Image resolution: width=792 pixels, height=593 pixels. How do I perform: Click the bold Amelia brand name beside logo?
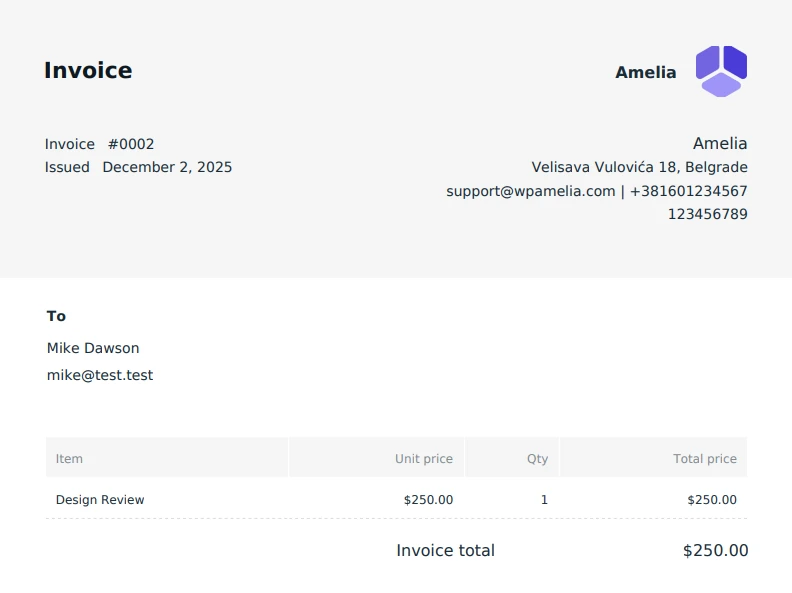[645, 72]
